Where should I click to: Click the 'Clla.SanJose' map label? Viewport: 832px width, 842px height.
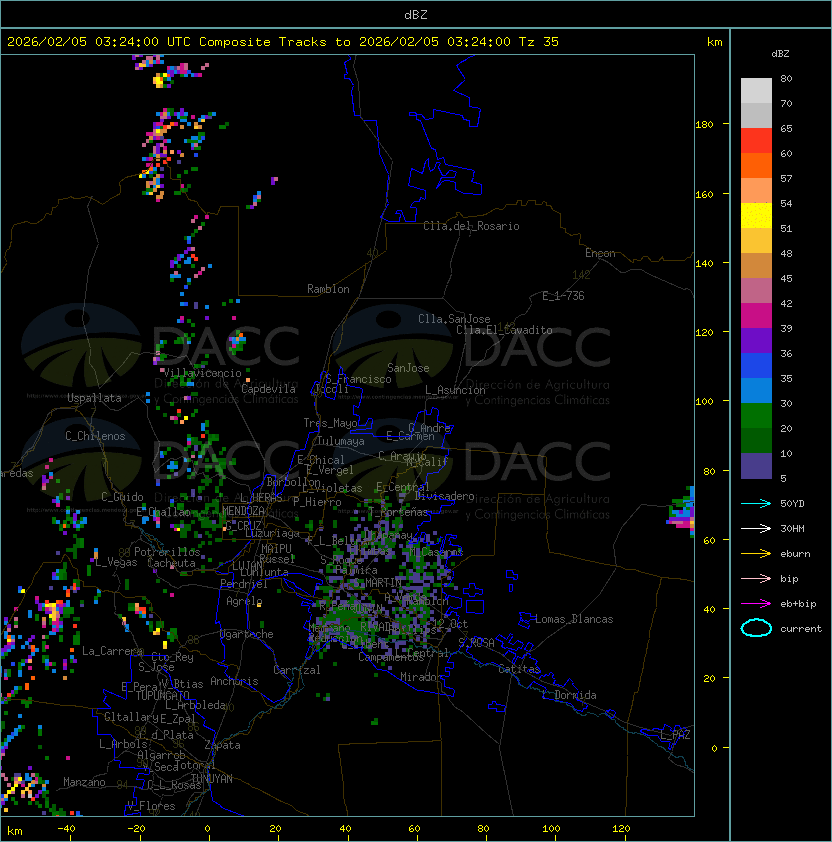[x=454, y=319]
